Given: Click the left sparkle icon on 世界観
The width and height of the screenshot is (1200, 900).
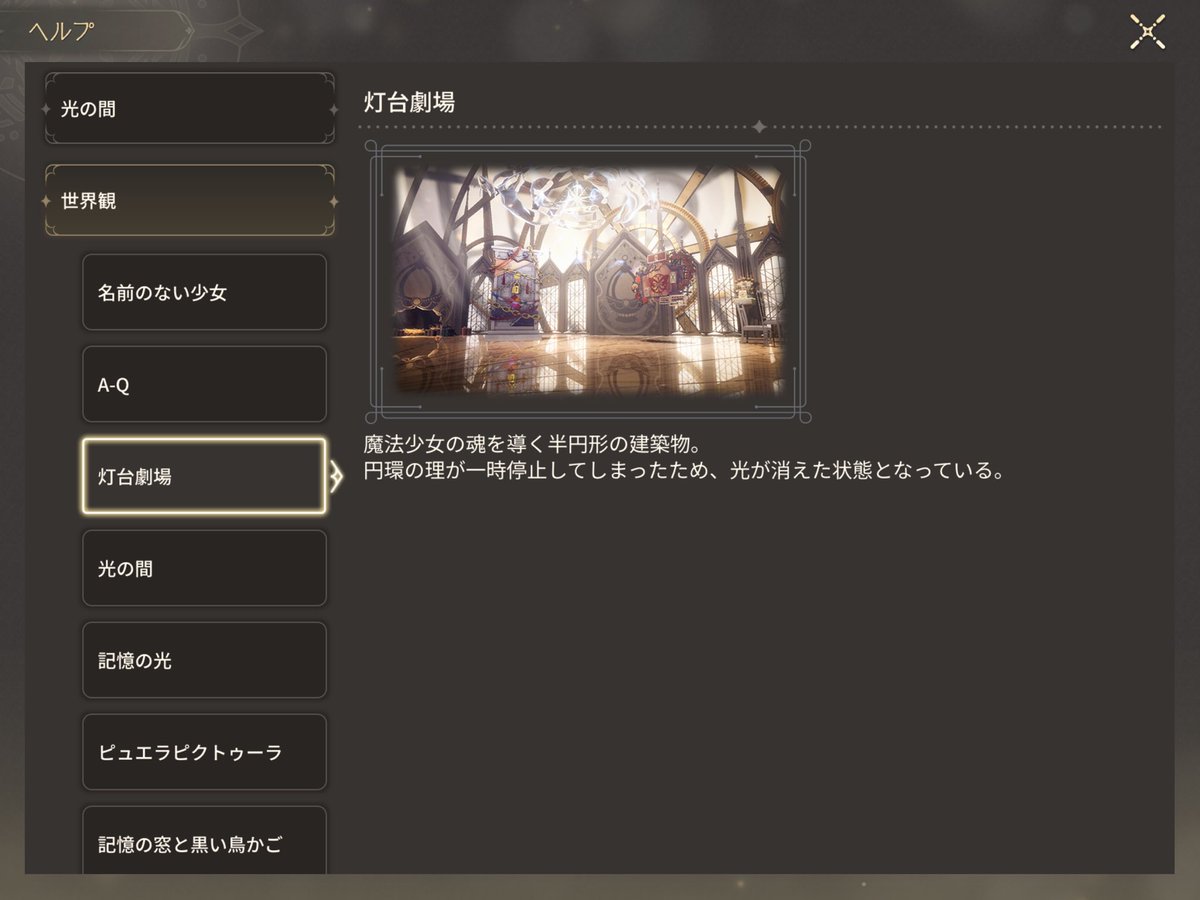Looking at the screenshot, I should [x=48, y=201].
